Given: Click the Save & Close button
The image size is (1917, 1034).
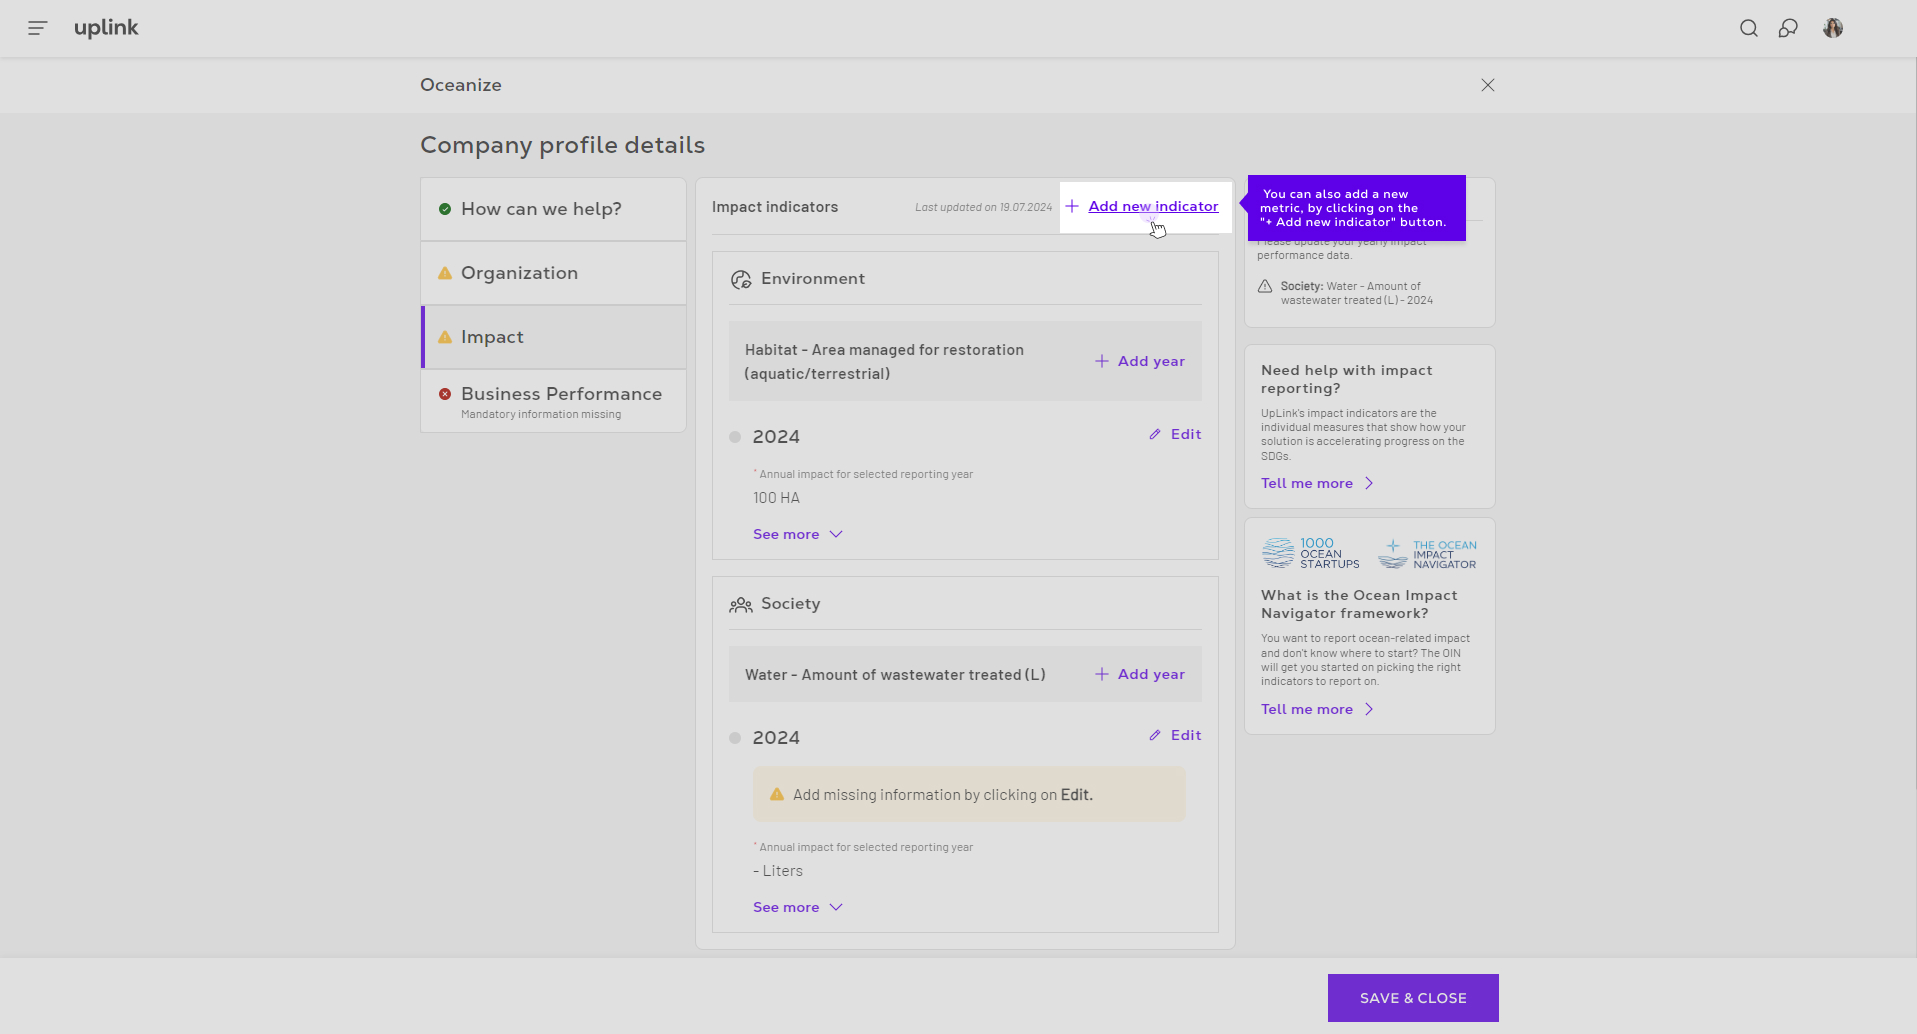Looking at the screenshot, I should click(1412, 998).
